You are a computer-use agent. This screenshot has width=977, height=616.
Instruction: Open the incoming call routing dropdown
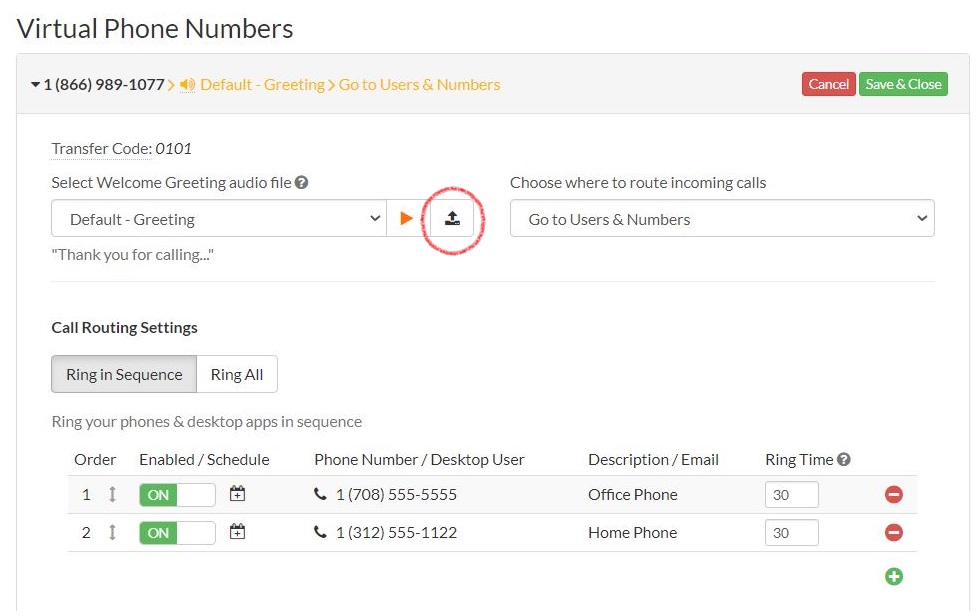click(721, 219)
